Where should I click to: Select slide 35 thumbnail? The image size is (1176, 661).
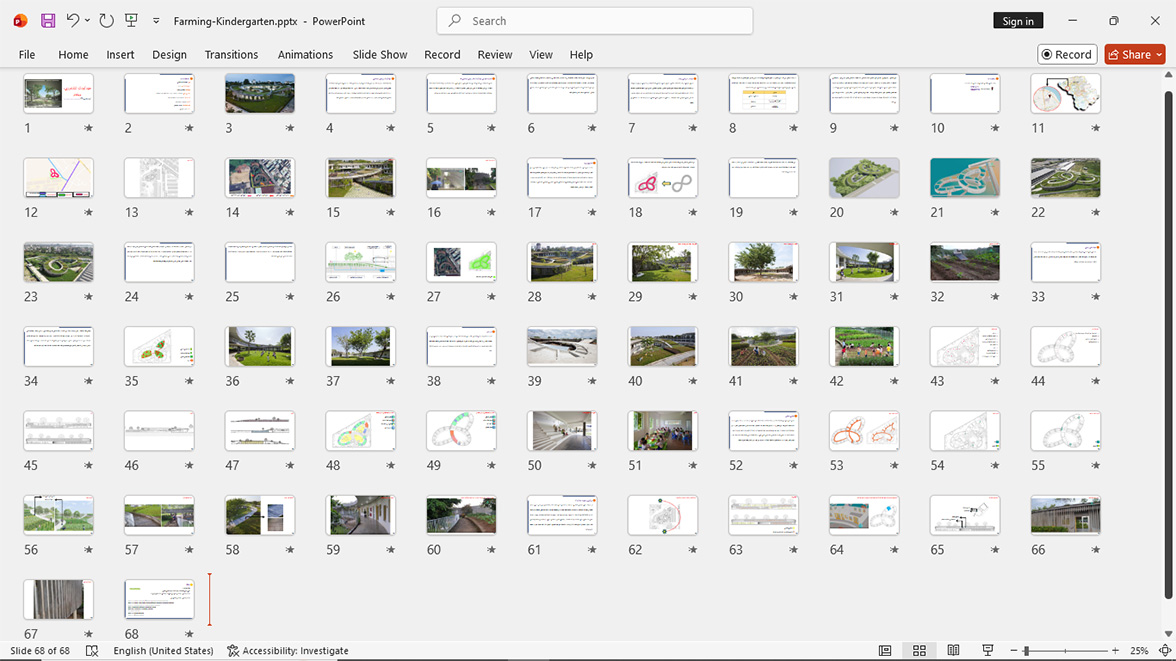[159, 347]
